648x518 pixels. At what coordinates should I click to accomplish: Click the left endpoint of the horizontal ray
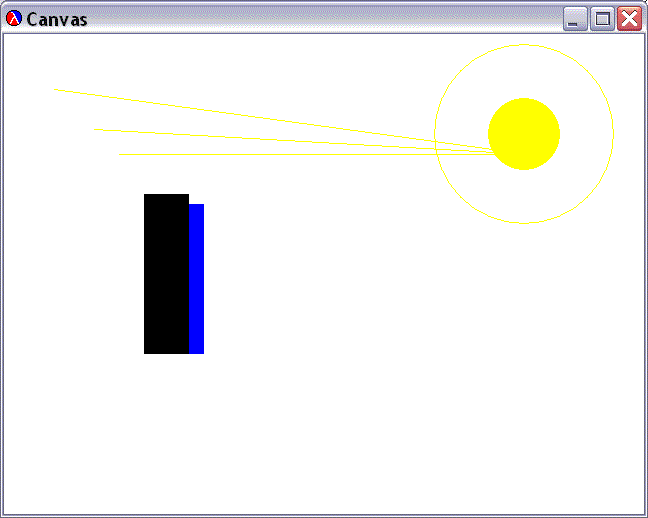click(121, 154)
